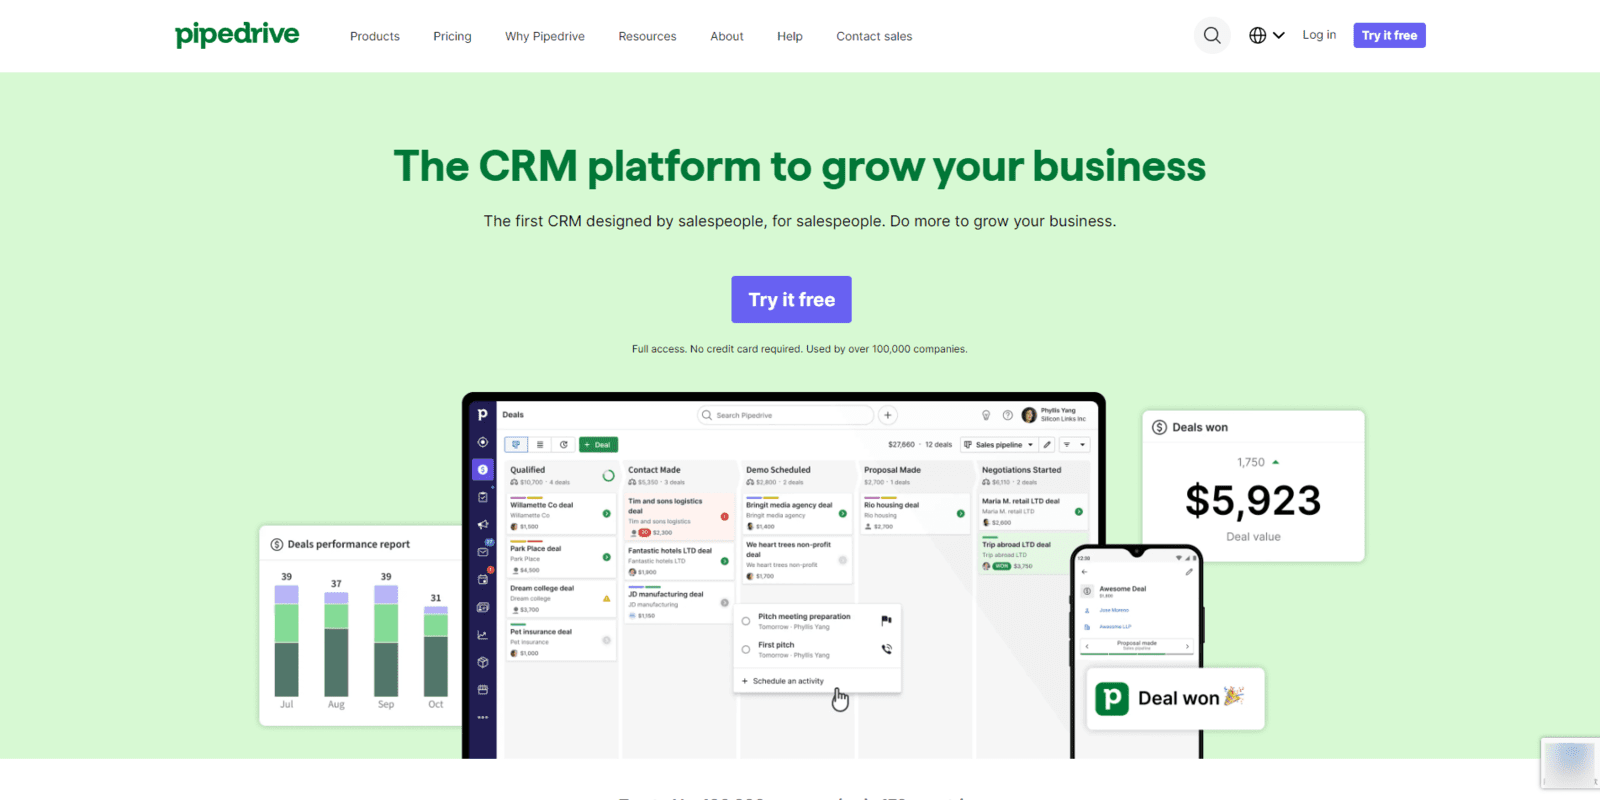Viewport: 1600px width, 800px height.
Task: Click Phyllis Yang profile avatar
Action: click(x=1029, y=415)
